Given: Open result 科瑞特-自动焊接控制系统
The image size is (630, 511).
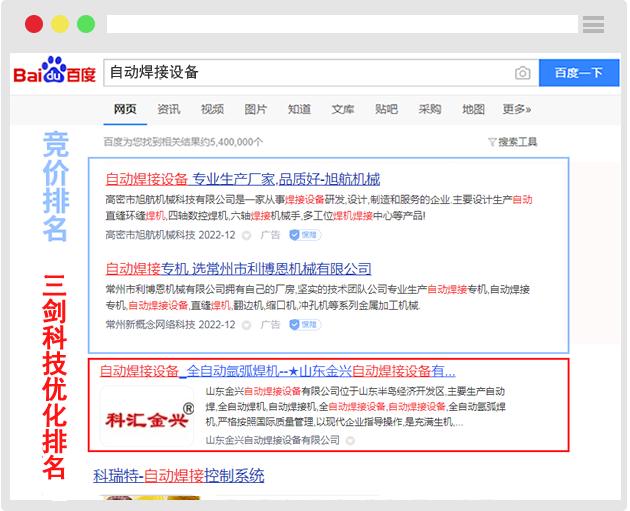Looking at the screenshot, I should coord(179,476).
